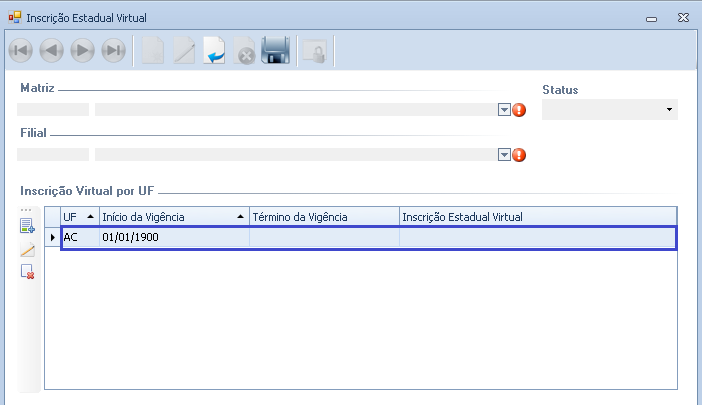702x405 pixels.
Task: Go to the previous record
Action: coord(51,51)
